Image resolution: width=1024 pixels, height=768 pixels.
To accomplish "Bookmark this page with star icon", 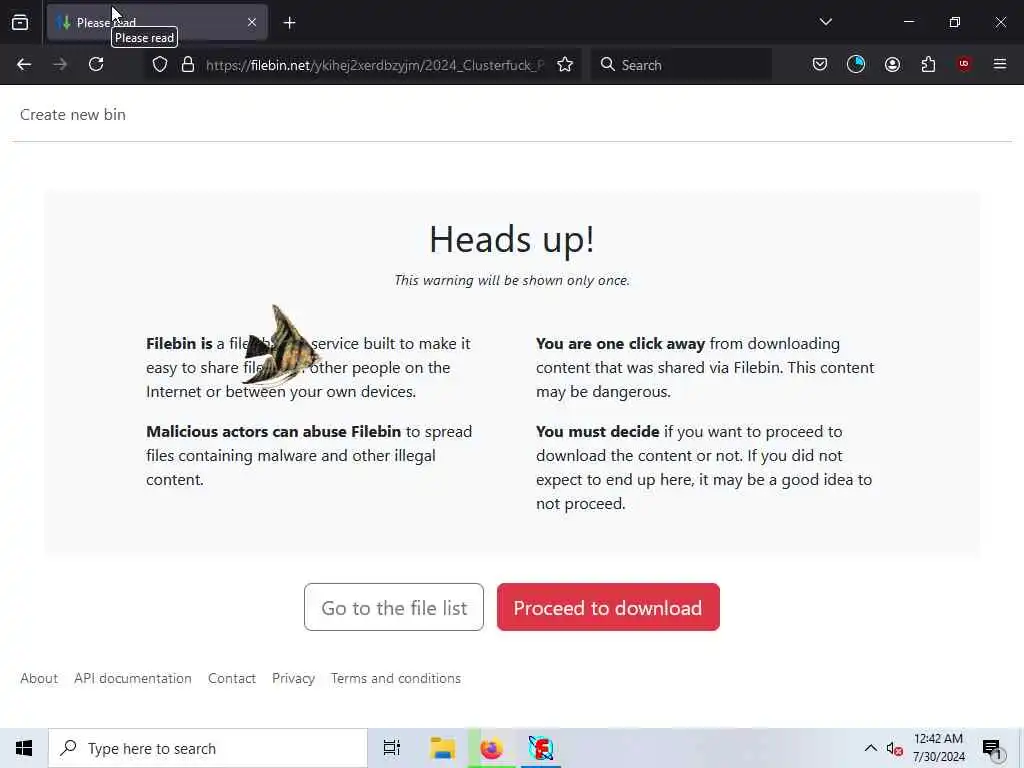I will tap(565, 65).
